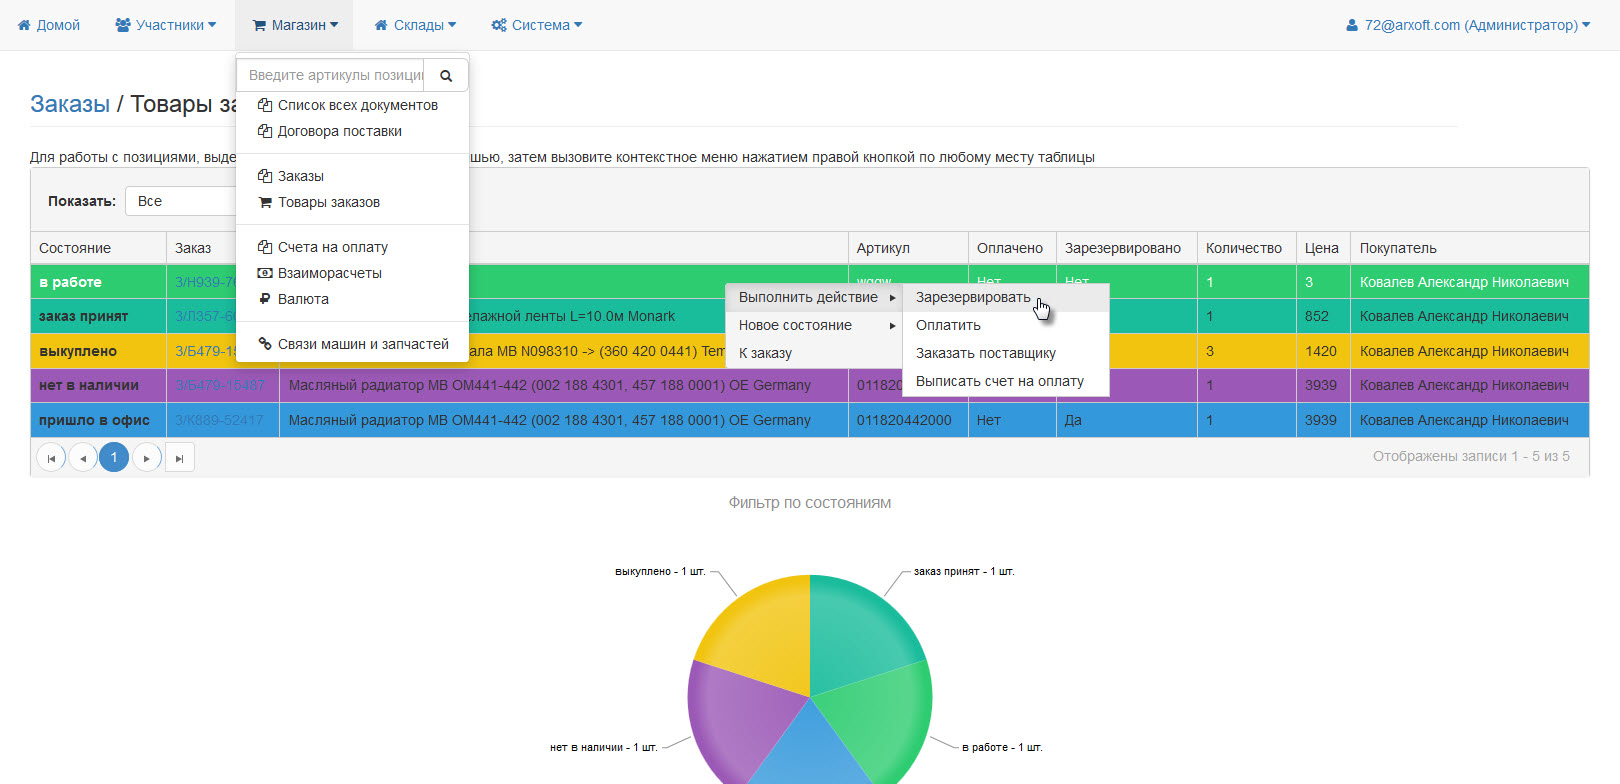Jump to the last page of results

click(x=179, y=458)
